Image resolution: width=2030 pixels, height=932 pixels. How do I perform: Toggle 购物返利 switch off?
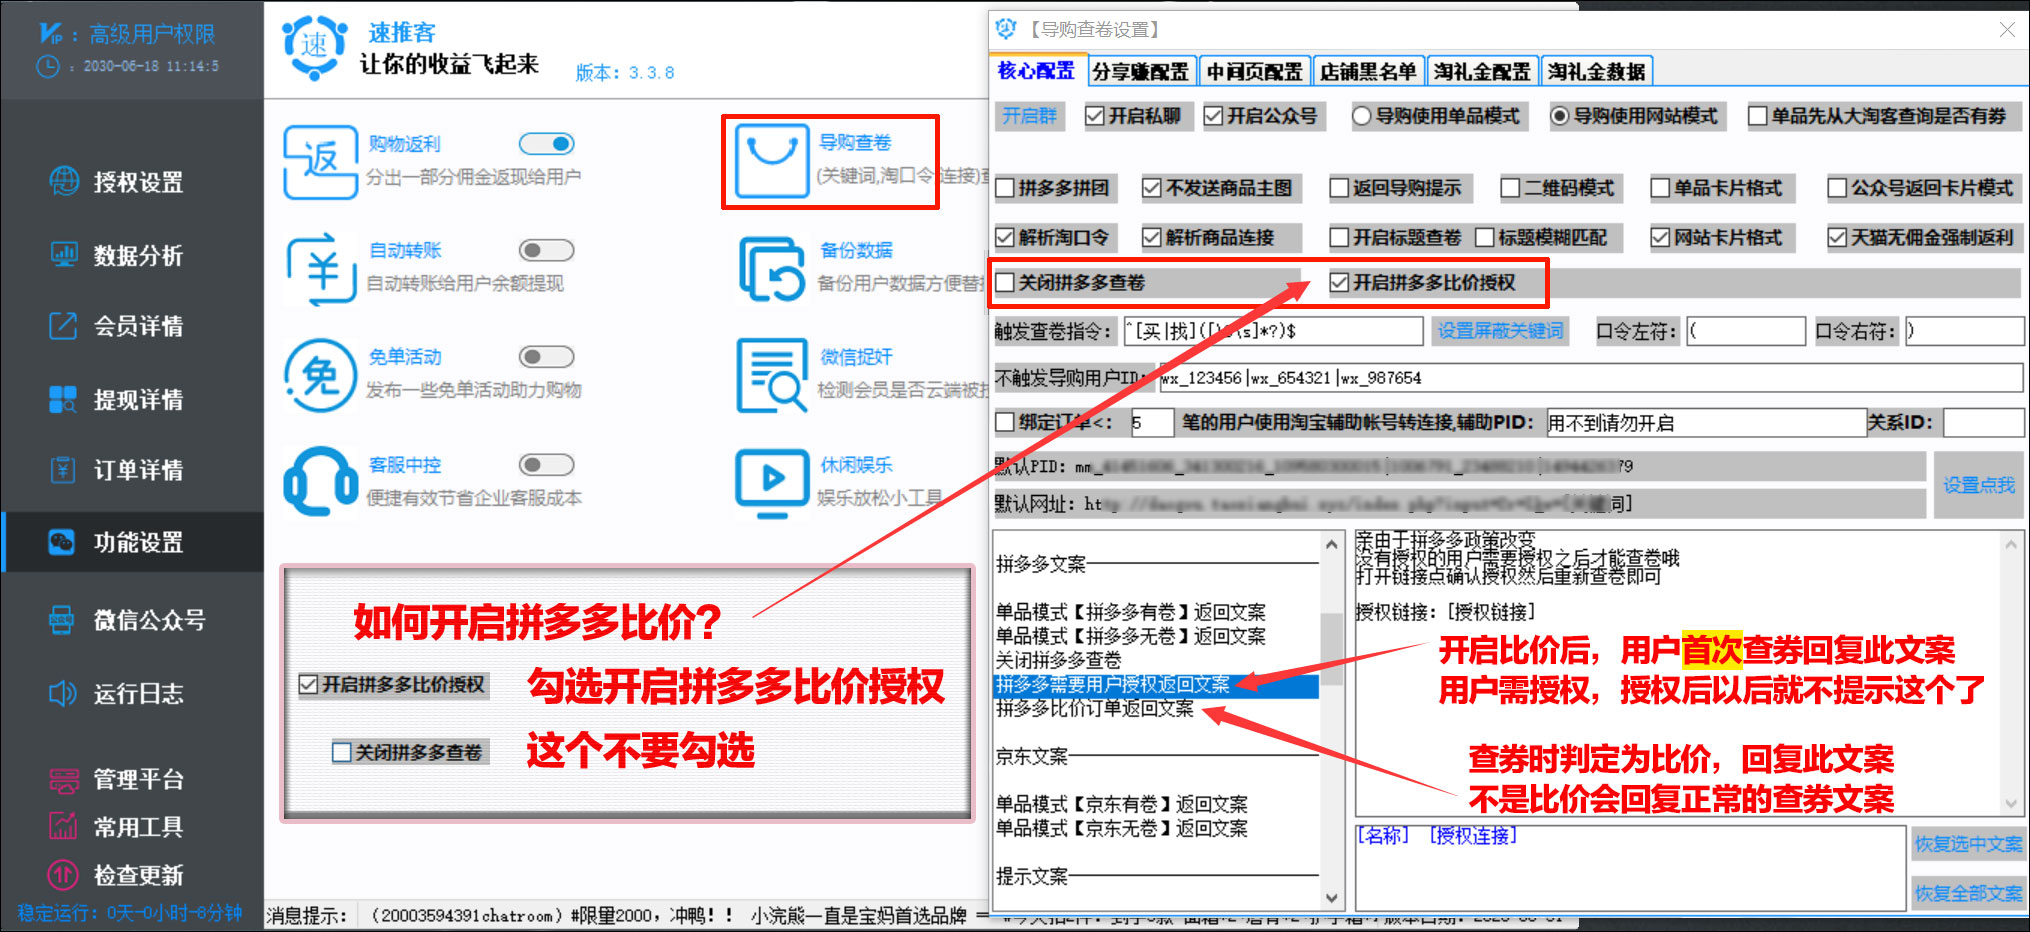[547, 144]
